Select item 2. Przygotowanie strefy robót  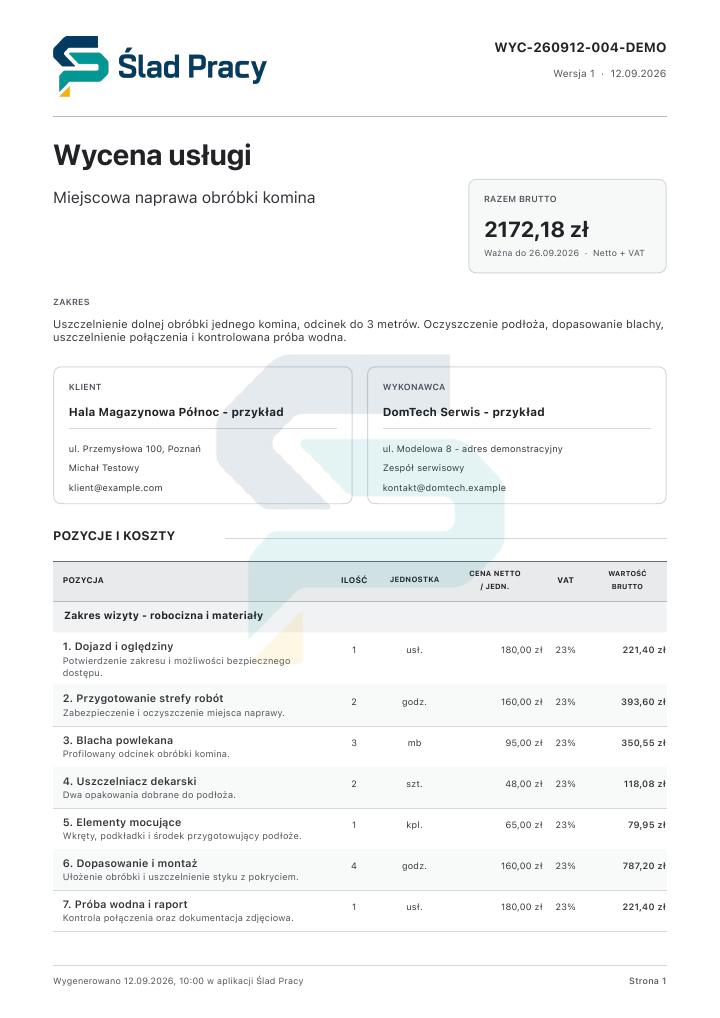pos(143,698)
